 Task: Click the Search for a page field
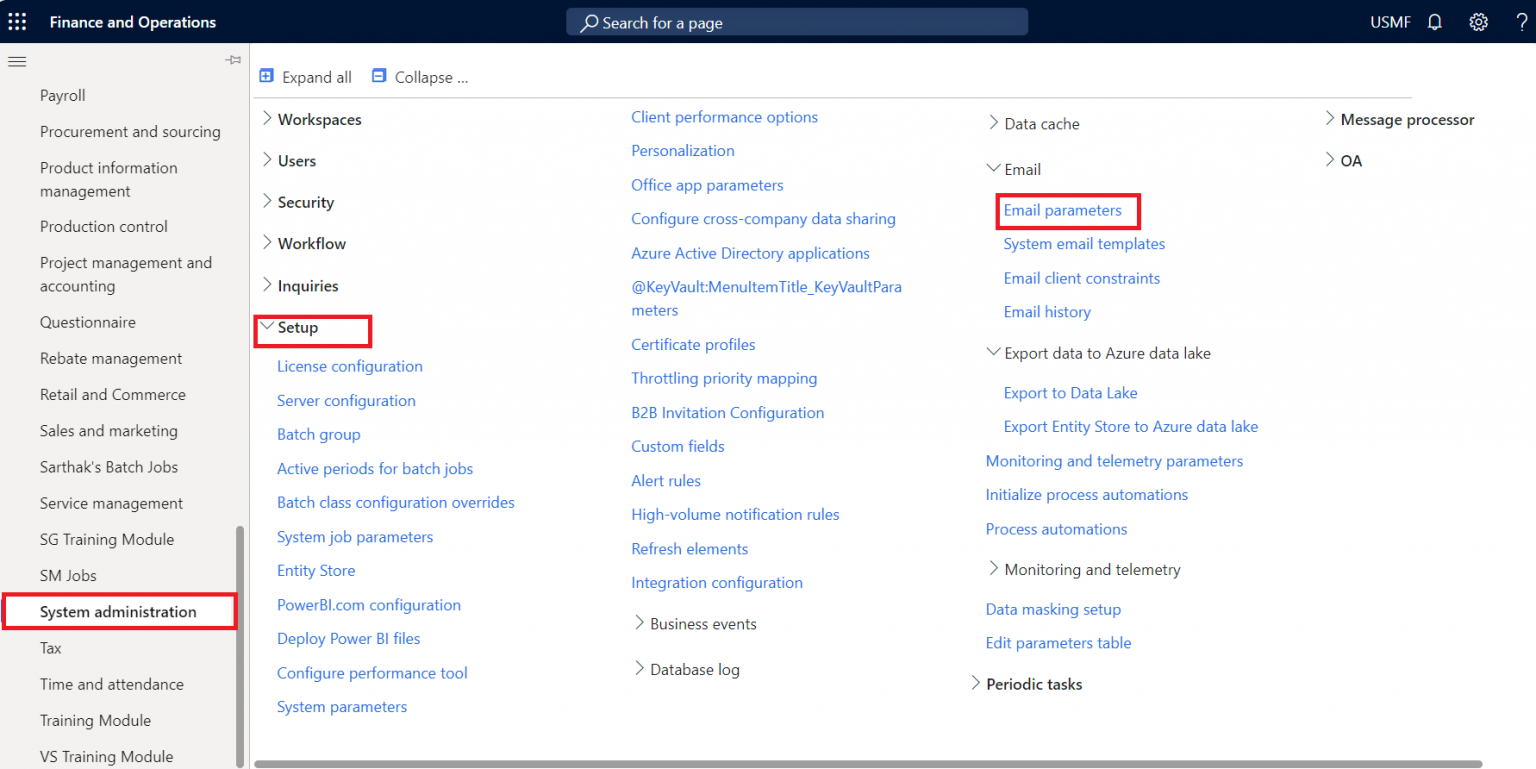pyautogui.click(x=795, y=21)
